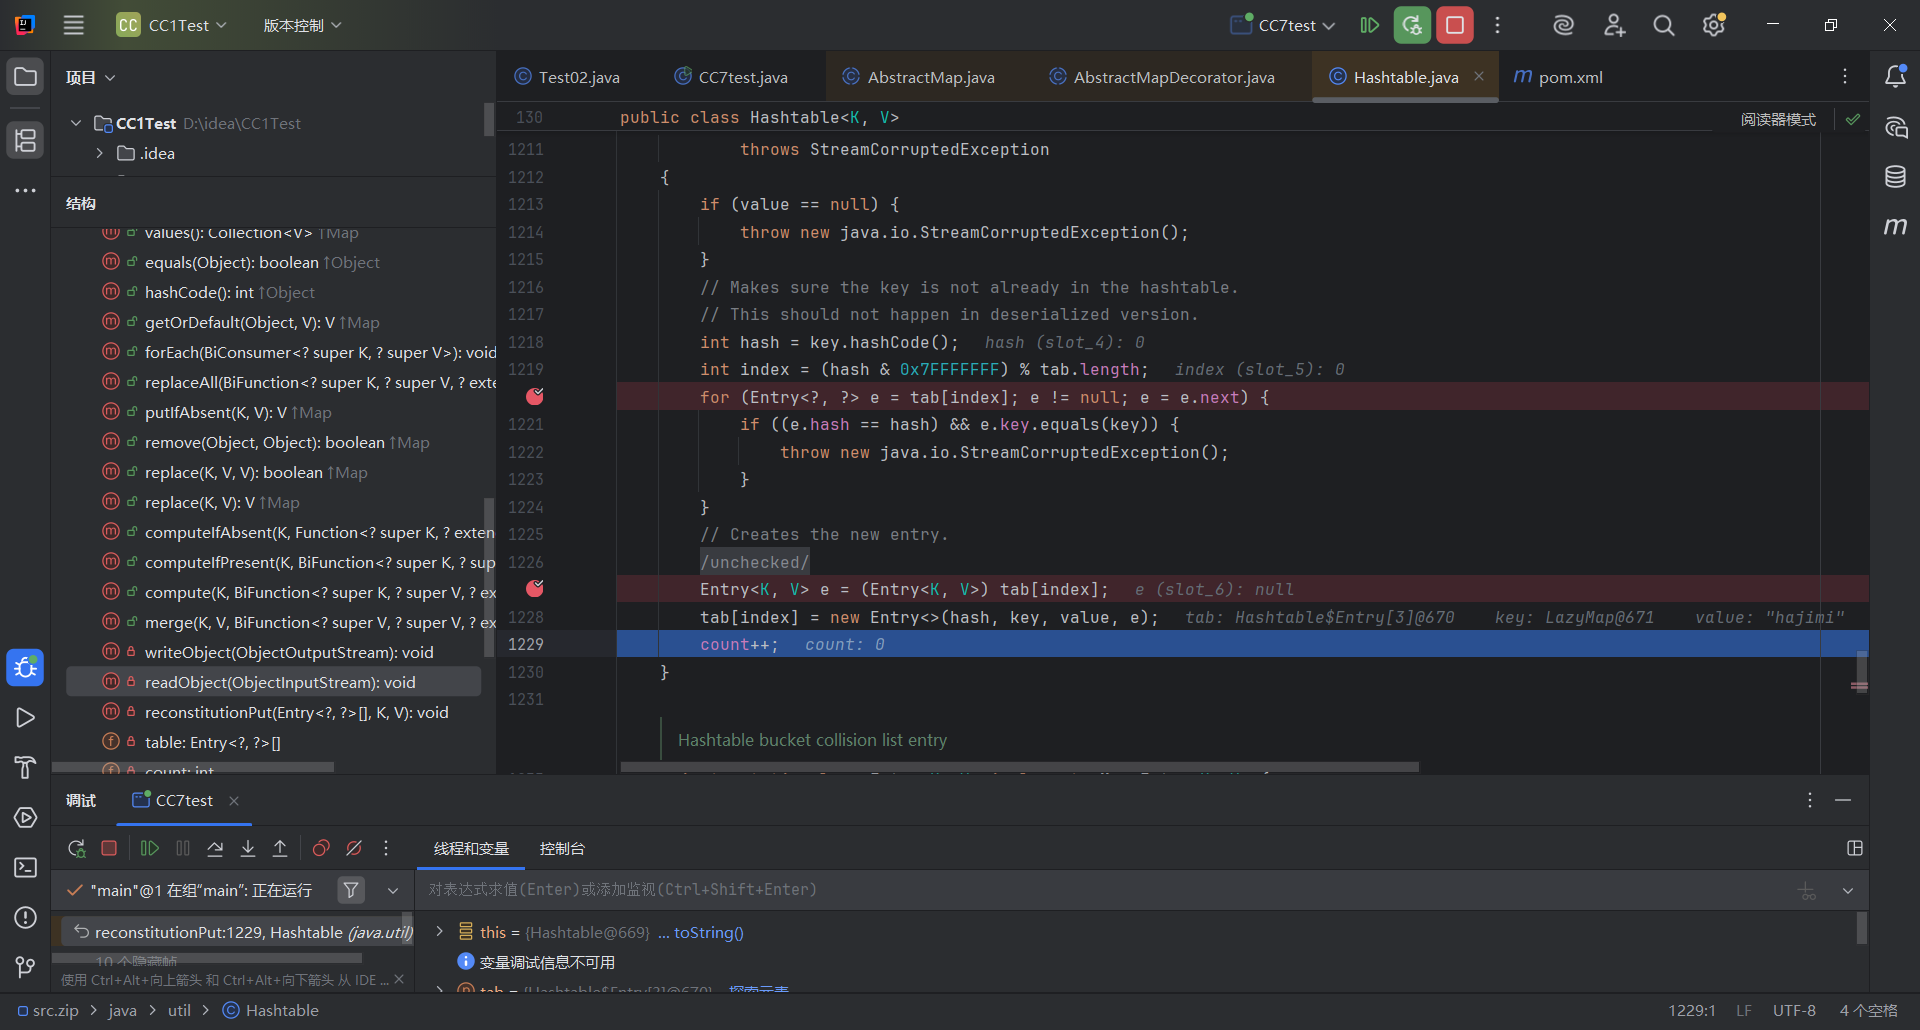This screenshot has height=1030, width=1920.
Task: Click Step Into in debug toolbar
Action: (x=248, y=848)
